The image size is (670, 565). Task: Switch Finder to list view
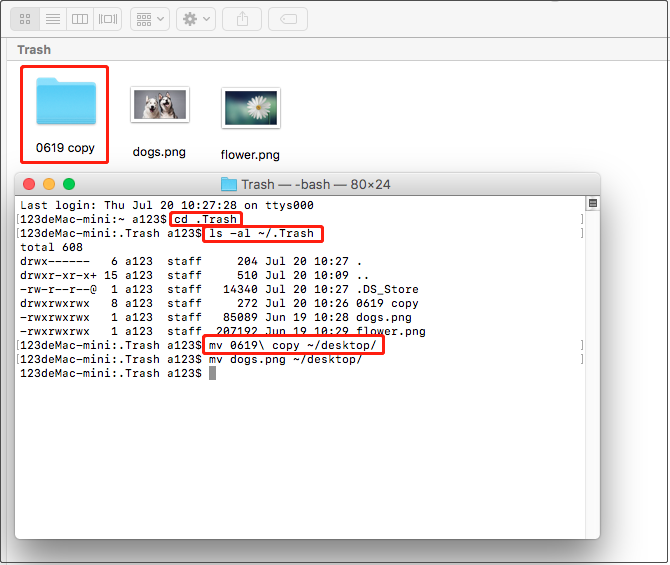point(53,18)
